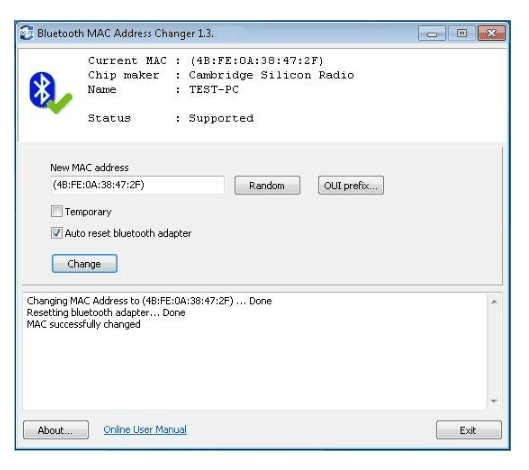529x470 pixels.
Task: Click the log scrollbar up arrow
Action: pyautogui.click(x=494, y=302)
